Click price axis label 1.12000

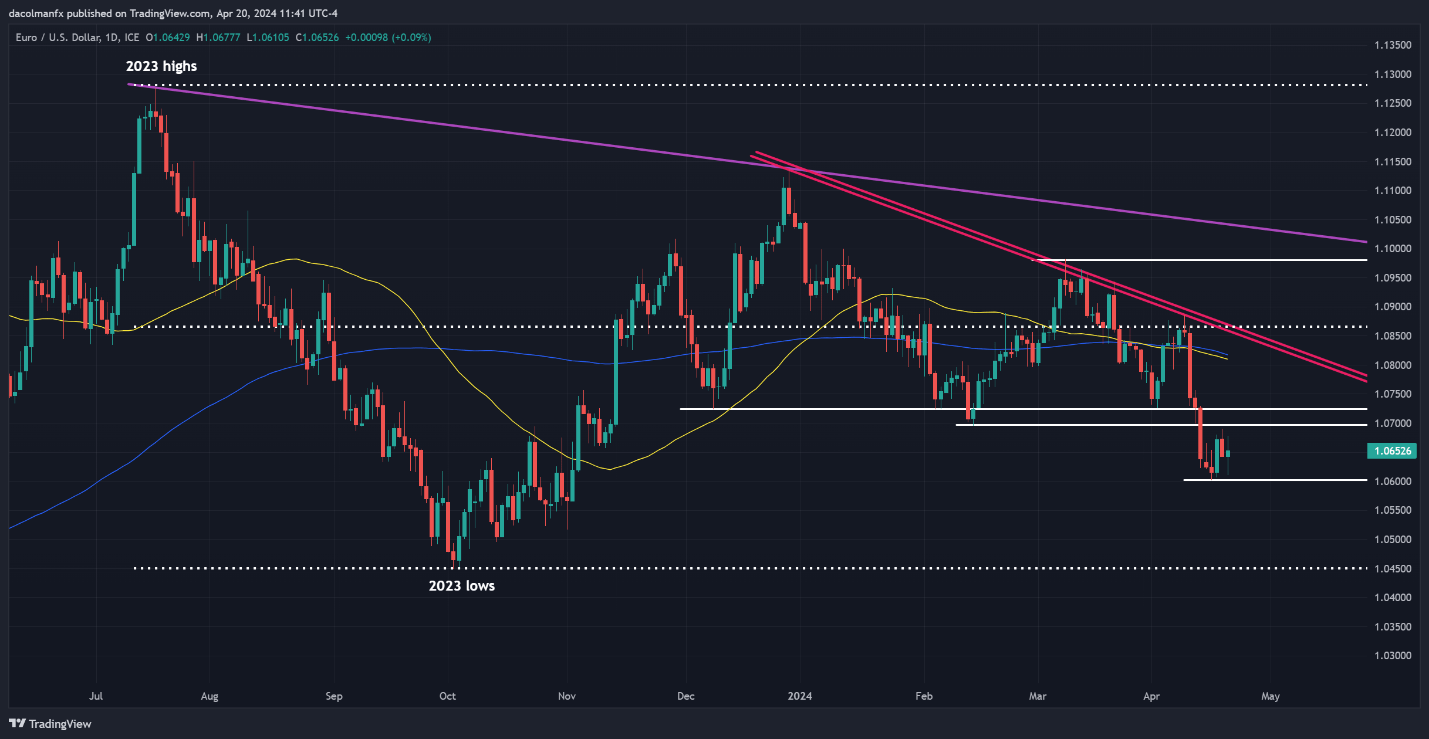pos(1393,133)
